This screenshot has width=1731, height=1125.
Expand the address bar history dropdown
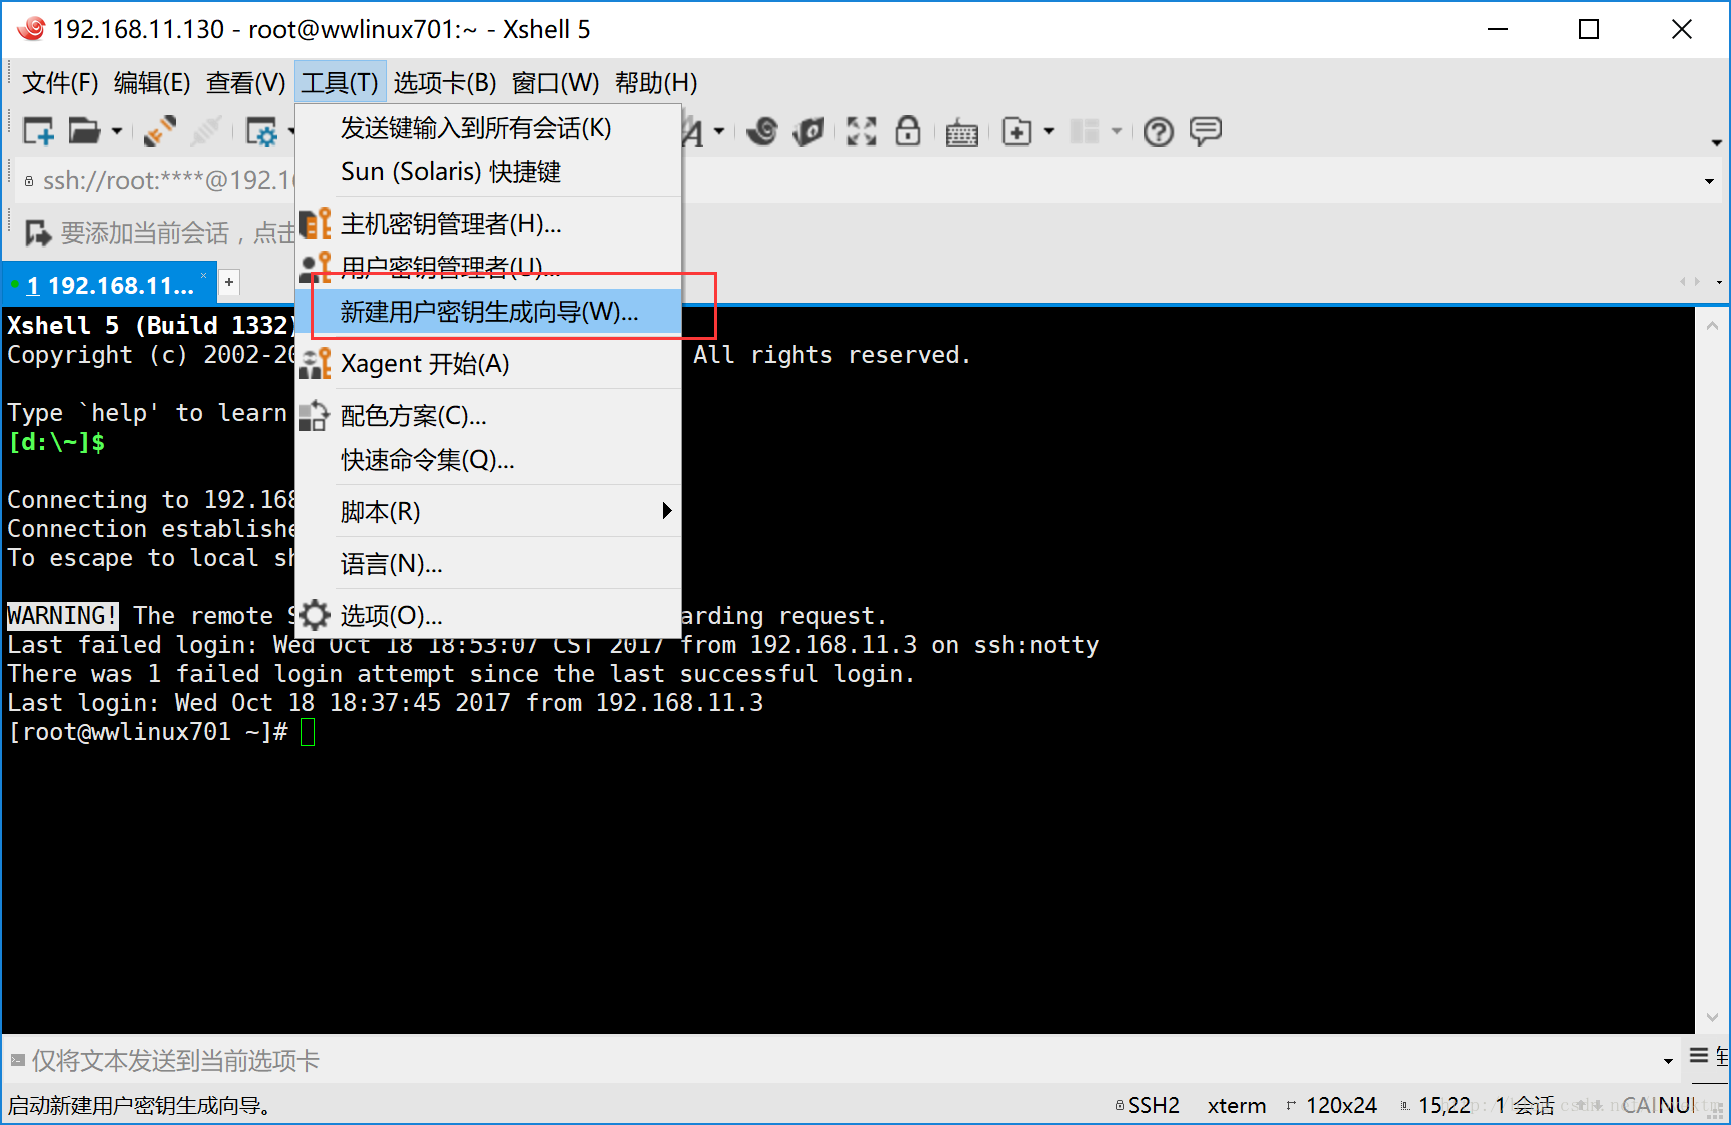[x=1709, y=181]
